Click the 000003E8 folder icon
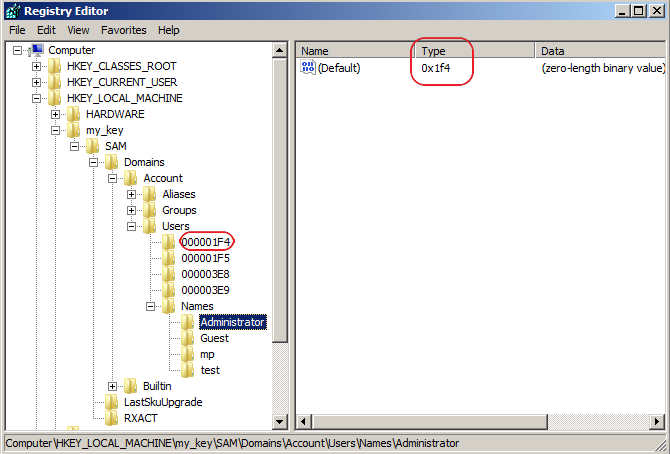 click(x=169, y=274)
